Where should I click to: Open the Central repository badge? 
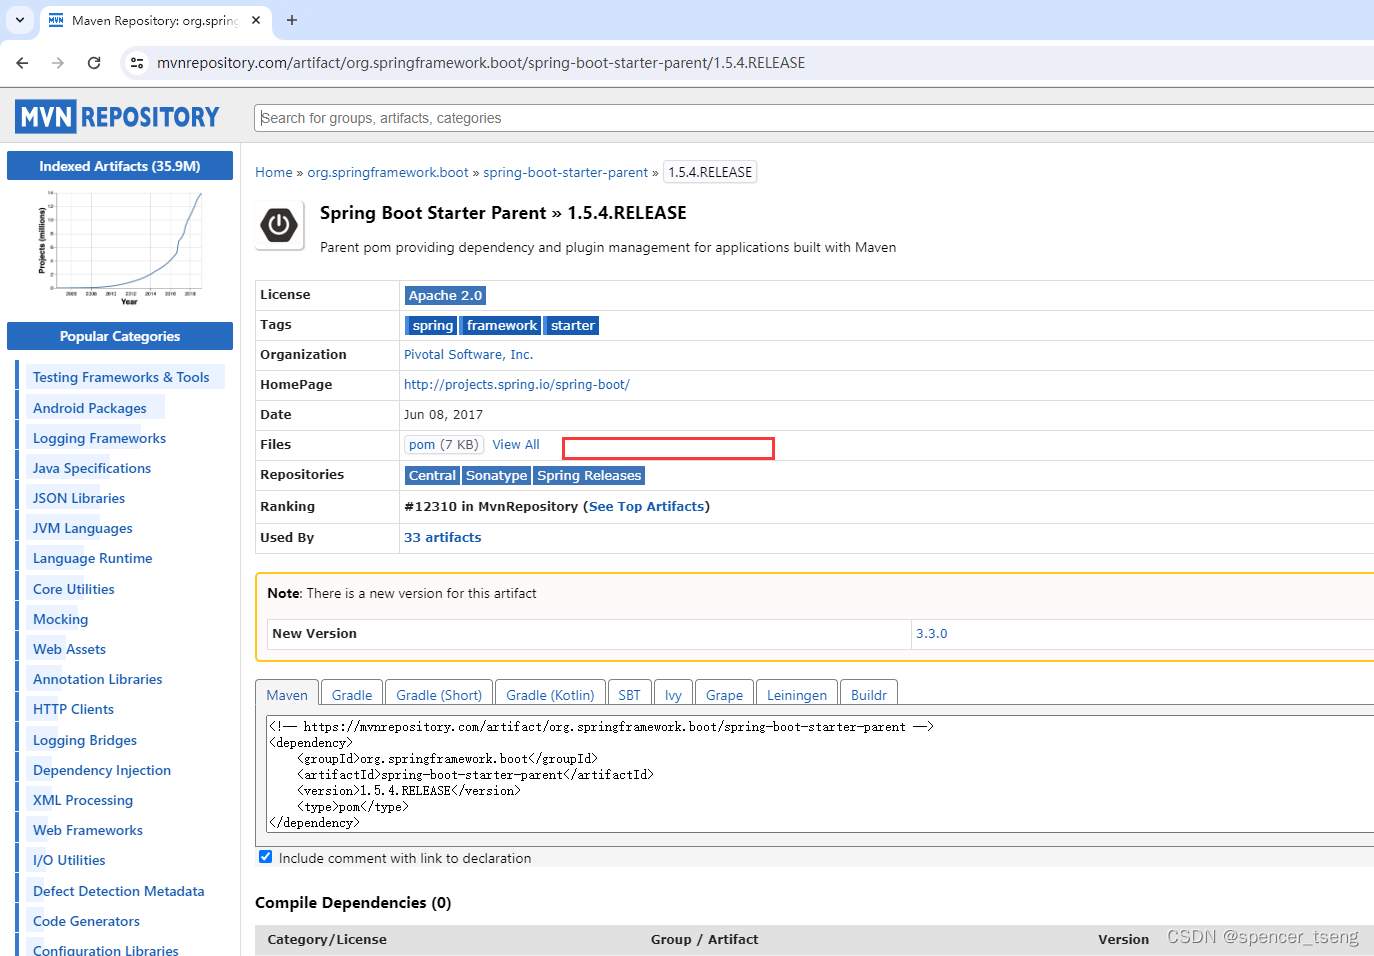(432, 475)
